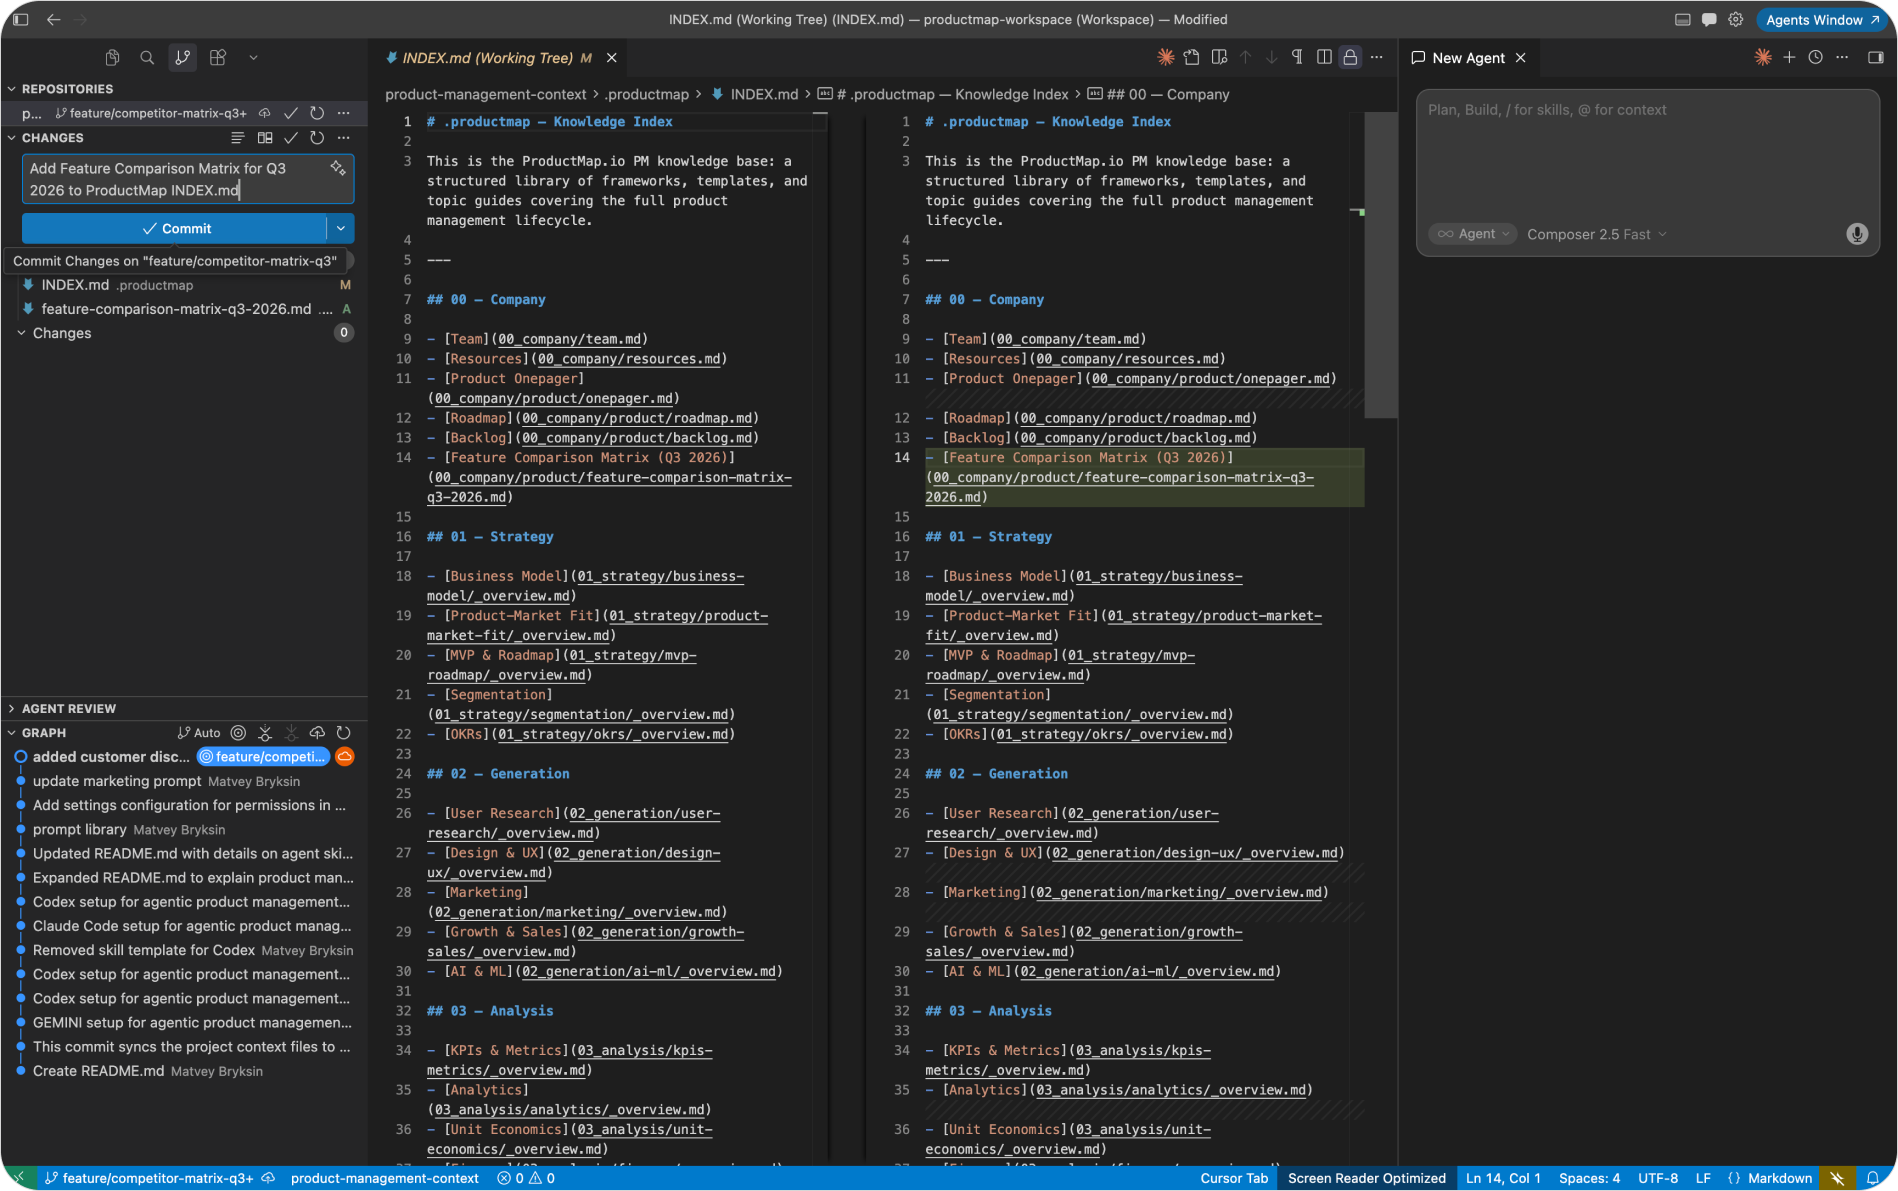
Task: Open file icon in diff editor toolbar
Action: [x=1192, y=57]
